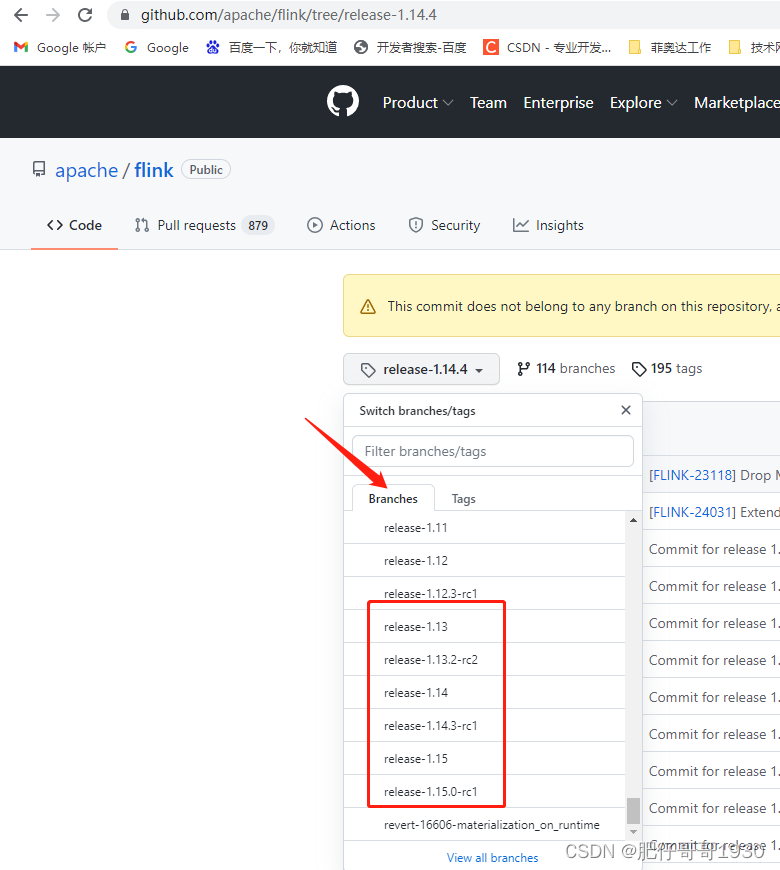Open the Google bookmark
Image resolution: width=780 pixels, height=870 pixels.
[x=156, y=48]
